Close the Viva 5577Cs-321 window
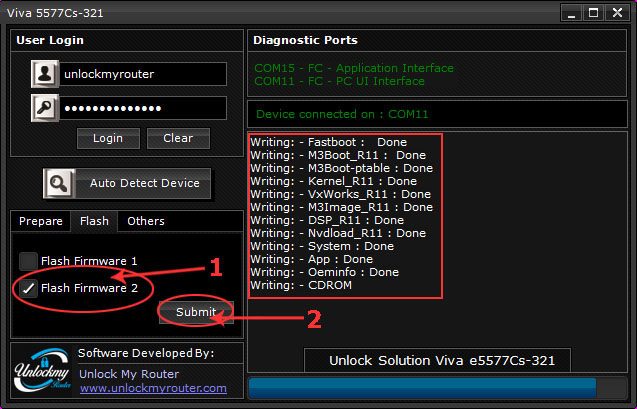 click(618, 13)
